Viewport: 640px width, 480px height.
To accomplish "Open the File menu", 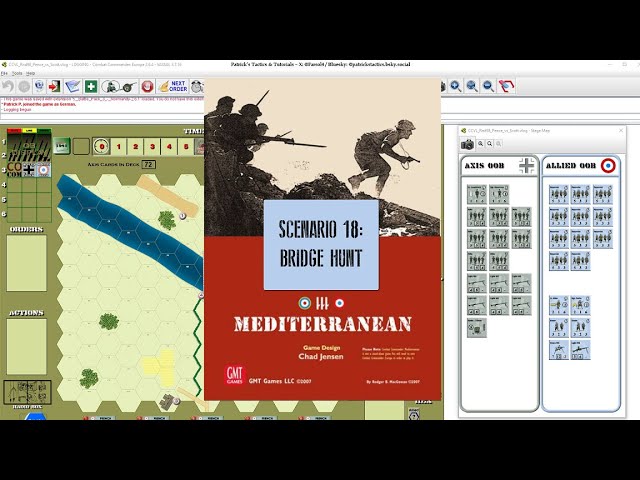I will pyautogui.click(x=4, y=73).
